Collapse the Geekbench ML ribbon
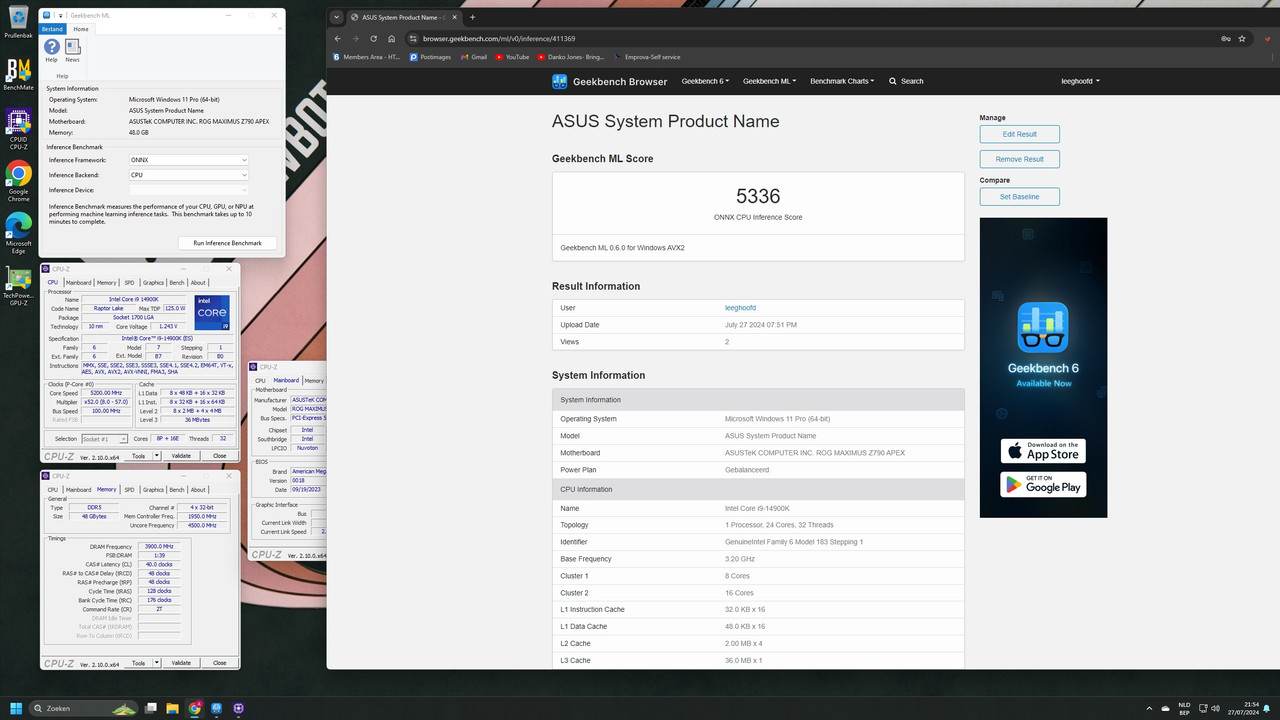 click(278, 29)
